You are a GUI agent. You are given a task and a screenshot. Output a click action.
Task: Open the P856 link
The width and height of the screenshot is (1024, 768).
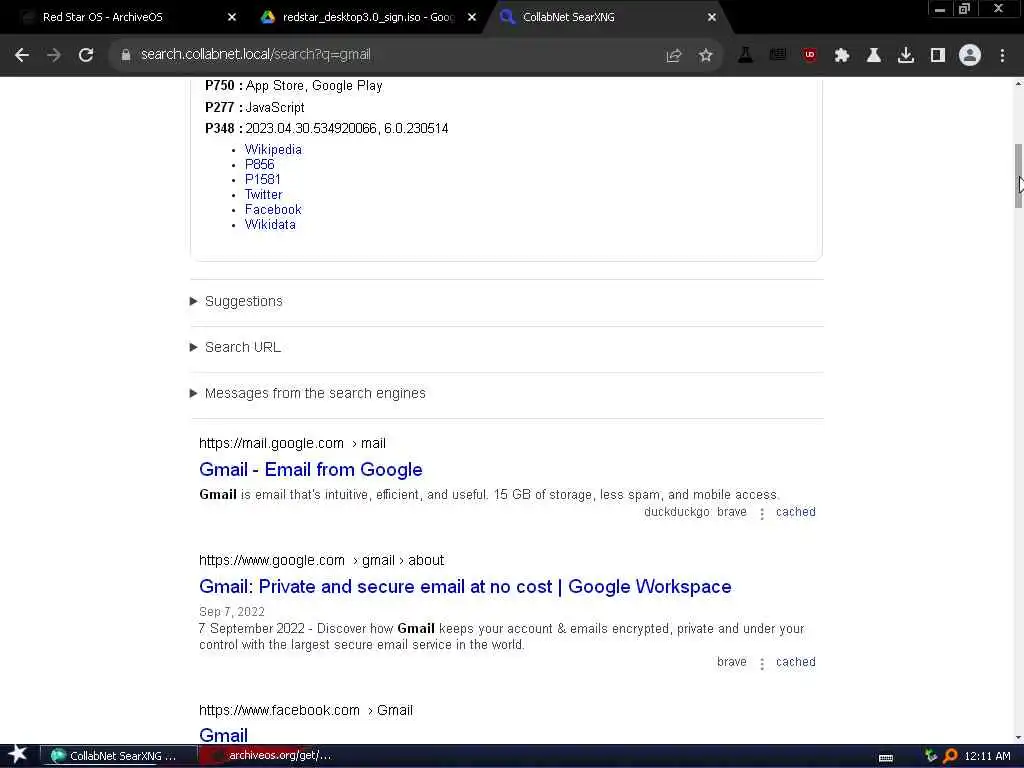click(x=259, y=165)
